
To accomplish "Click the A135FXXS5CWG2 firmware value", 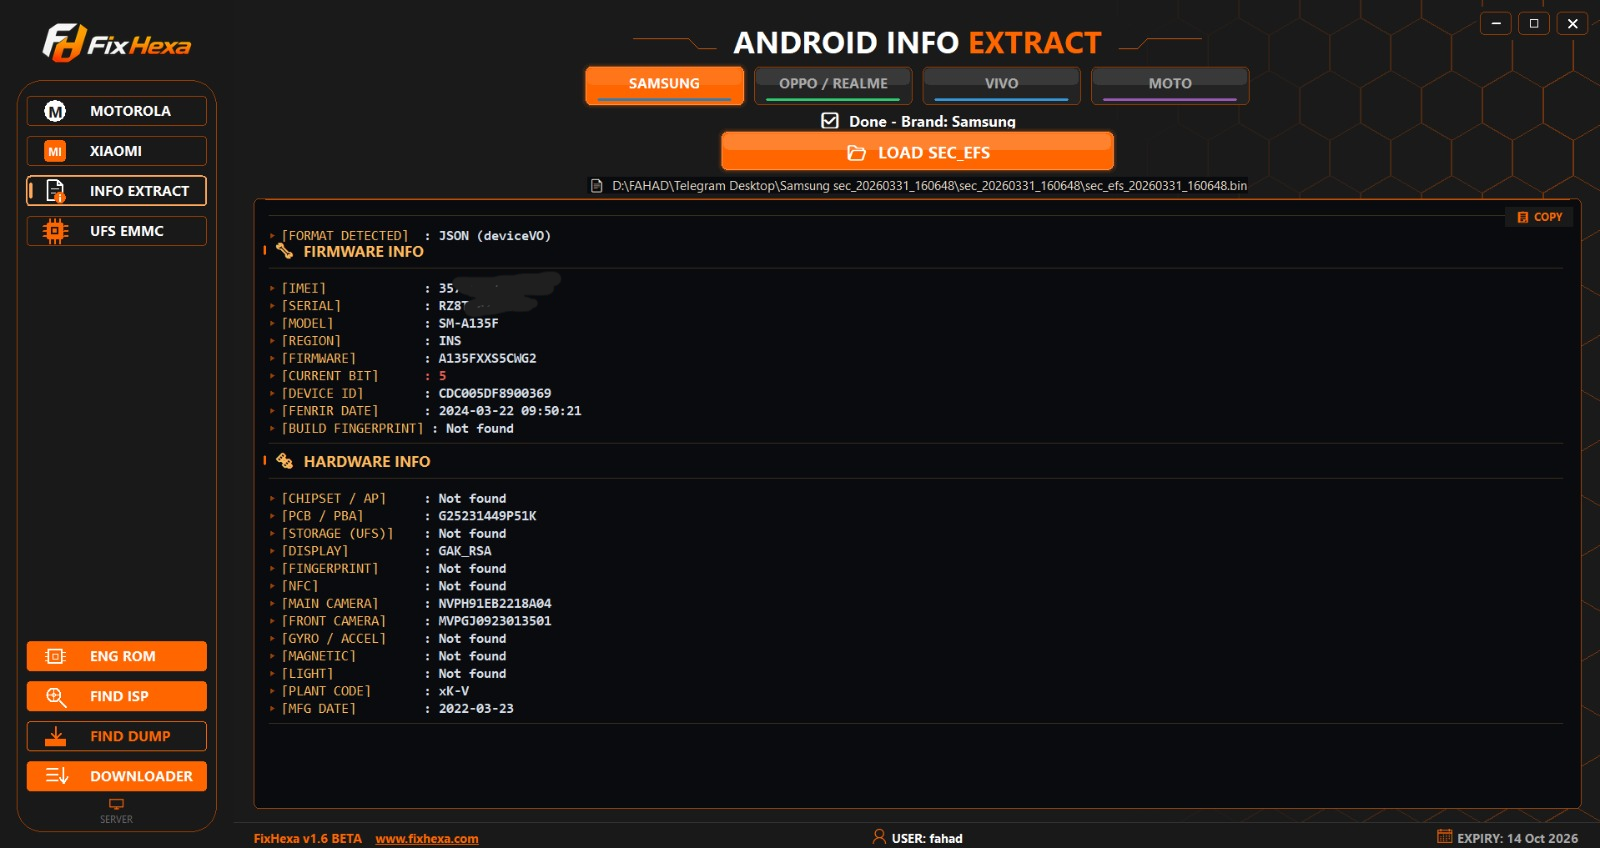I will click(x=487, y=359).
